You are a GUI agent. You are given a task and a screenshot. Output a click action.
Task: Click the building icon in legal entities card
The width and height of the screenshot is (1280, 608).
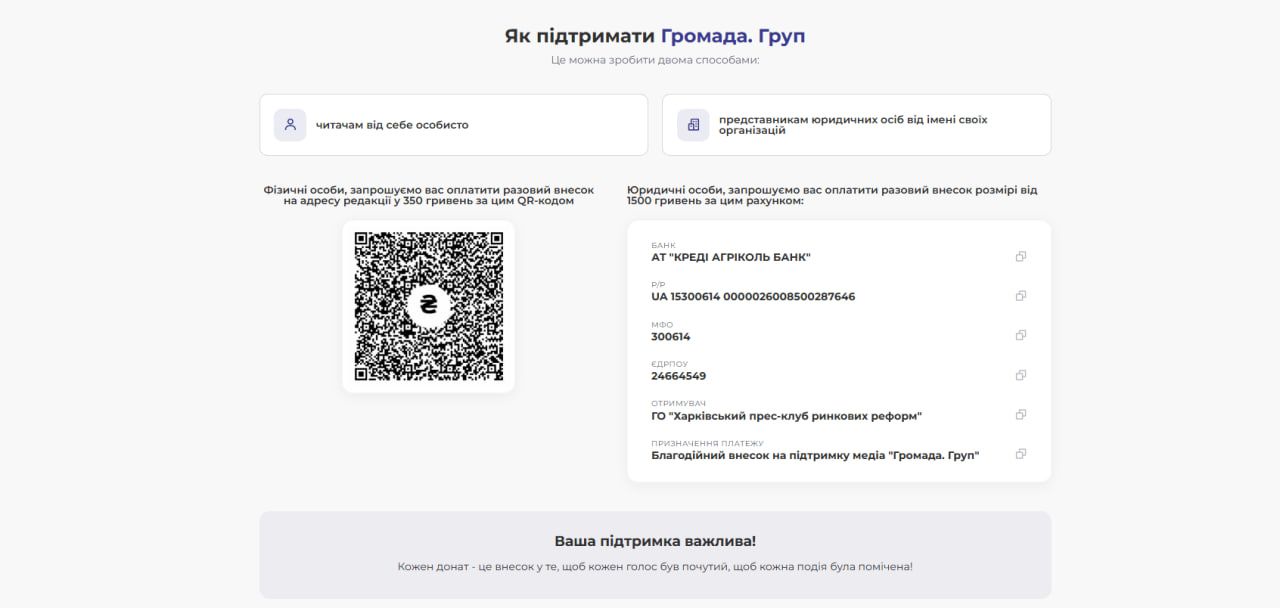pyautogui.click(x=693, y=125)
